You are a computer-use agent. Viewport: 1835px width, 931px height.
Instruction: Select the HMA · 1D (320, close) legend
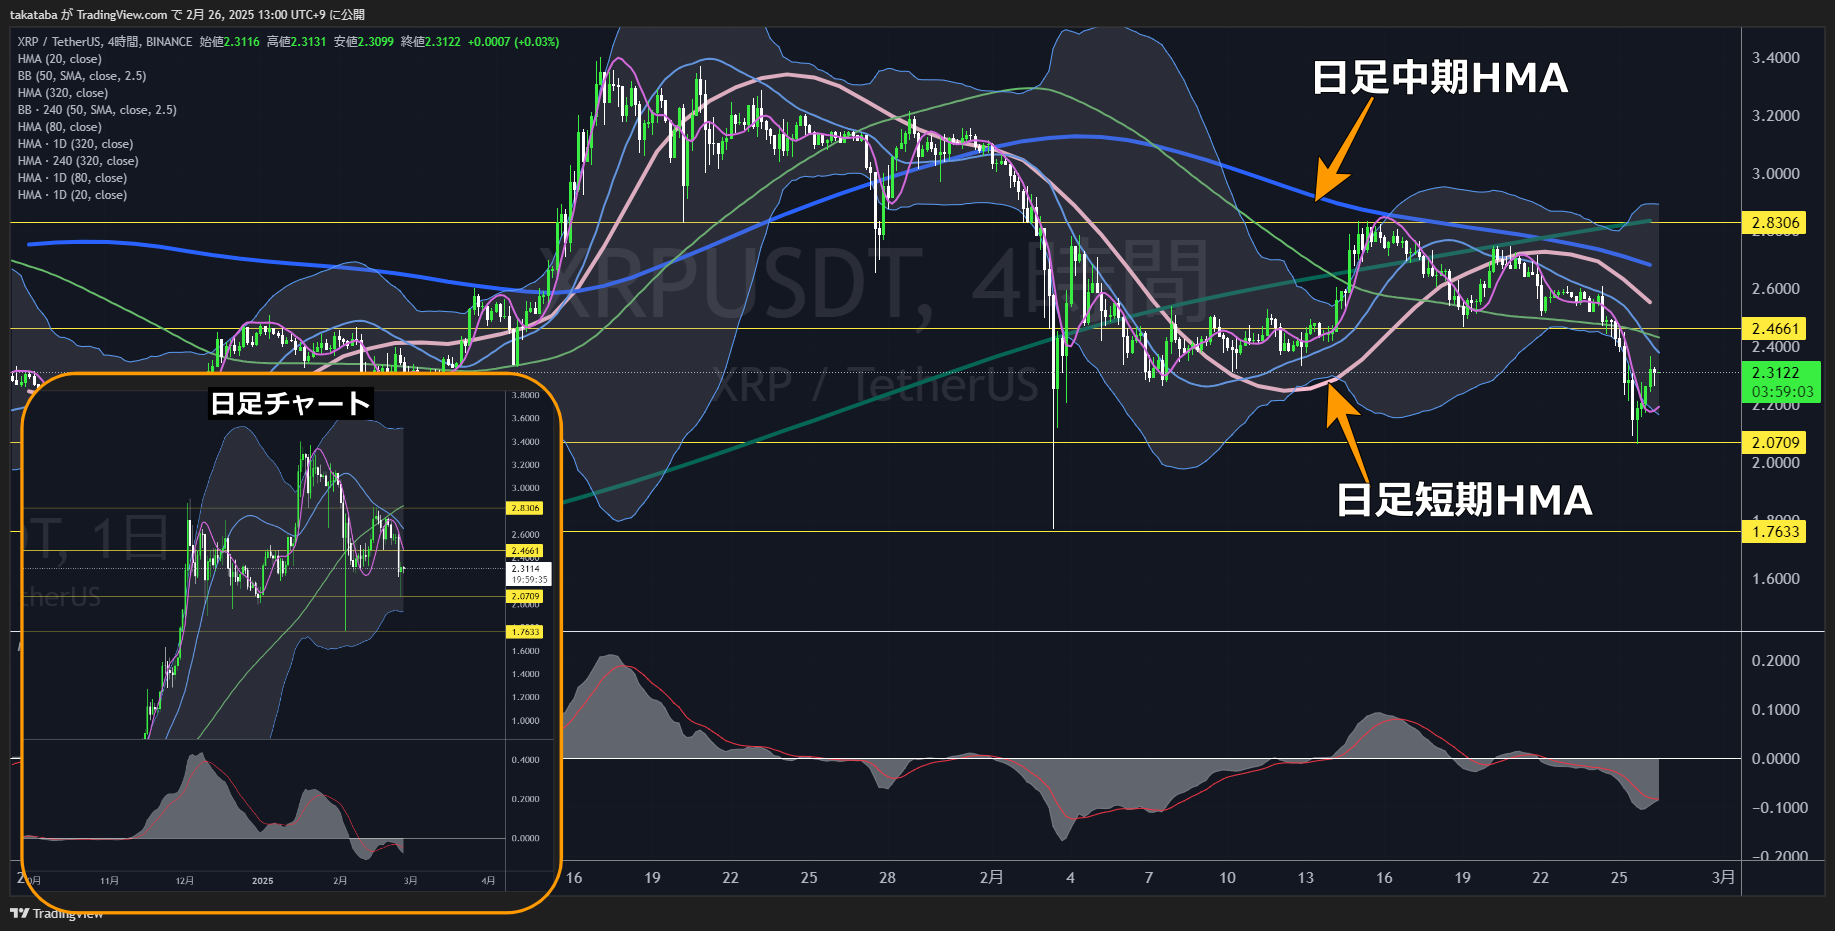(75, 144)
